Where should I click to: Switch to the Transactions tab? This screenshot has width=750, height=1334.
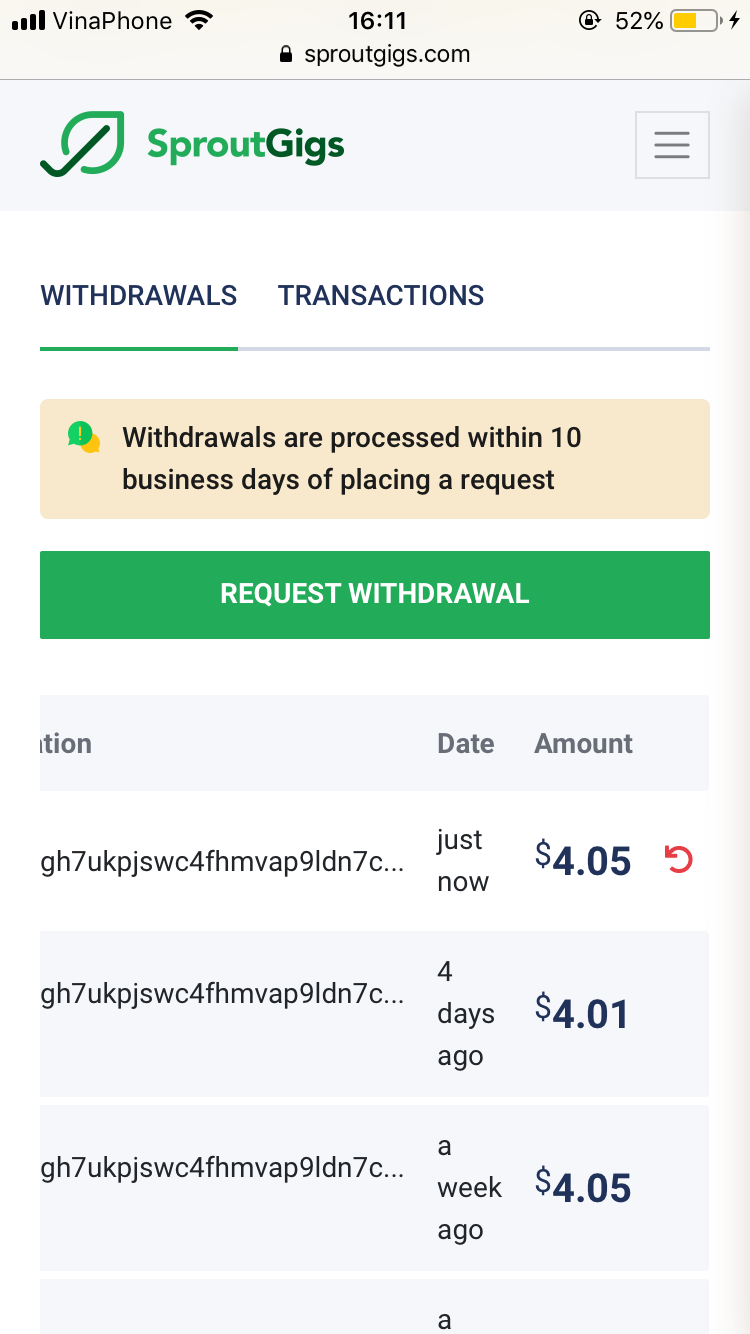(381, 296)
